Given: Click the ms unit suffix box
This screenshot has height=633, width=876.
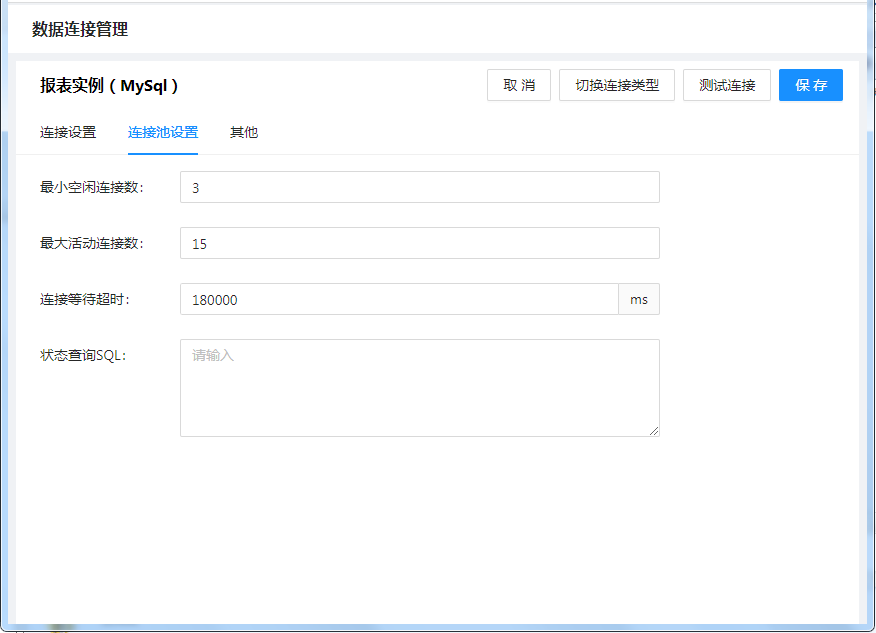Looking at the screenshot, I should tap(639, 299).
